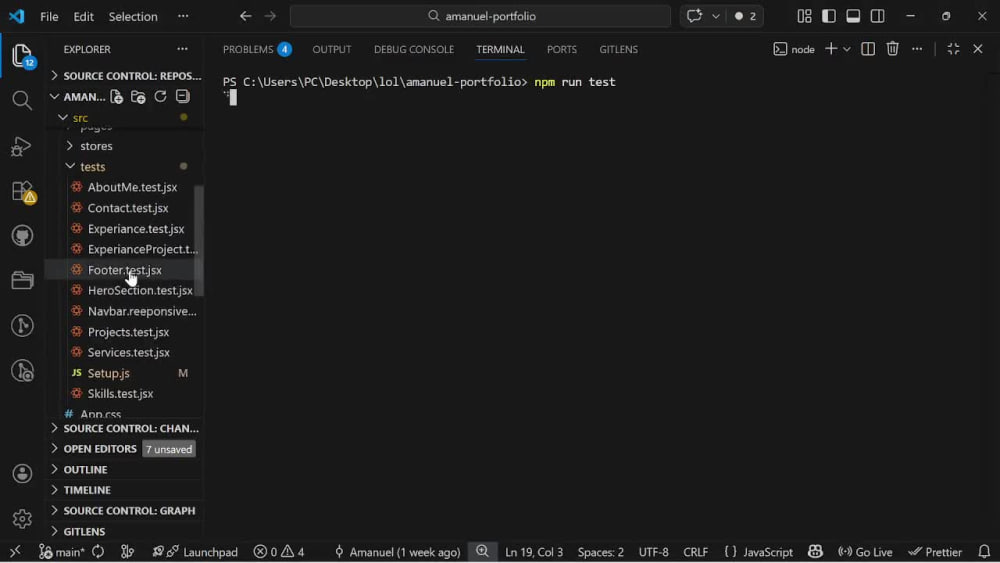Open notifications with the bell icon in the status bar
Image resolution: width=1000 pixels, height=563 pixels.
984,552
